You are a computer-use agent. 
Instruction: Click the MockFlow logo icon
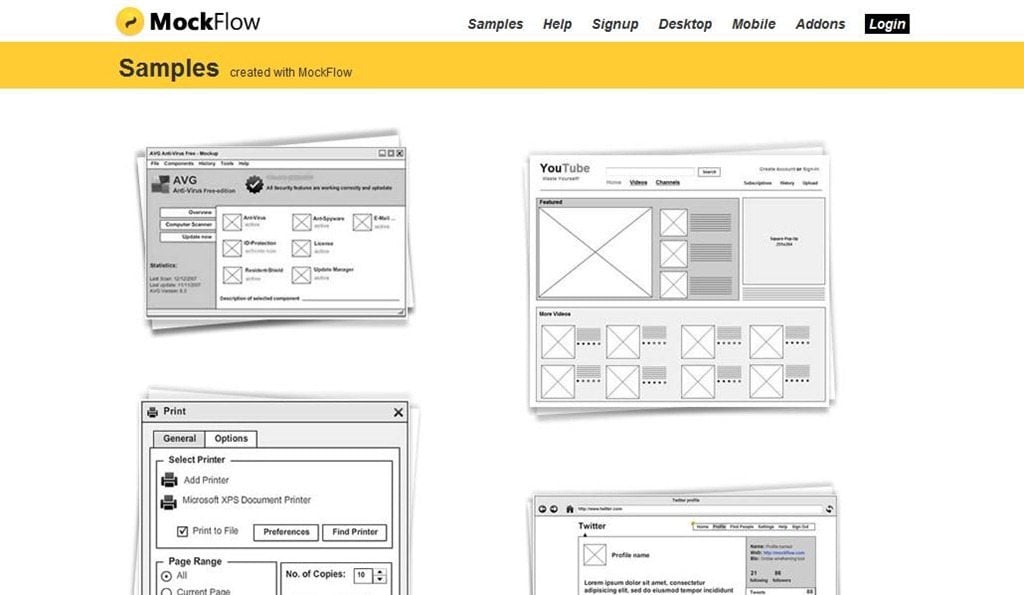click(x=130, y=22)
